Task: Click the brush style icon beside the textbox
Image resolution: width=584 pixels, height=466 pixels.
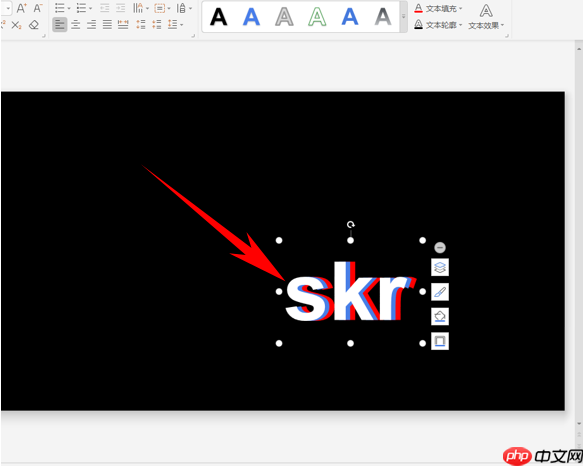Action: coord(440,292)
